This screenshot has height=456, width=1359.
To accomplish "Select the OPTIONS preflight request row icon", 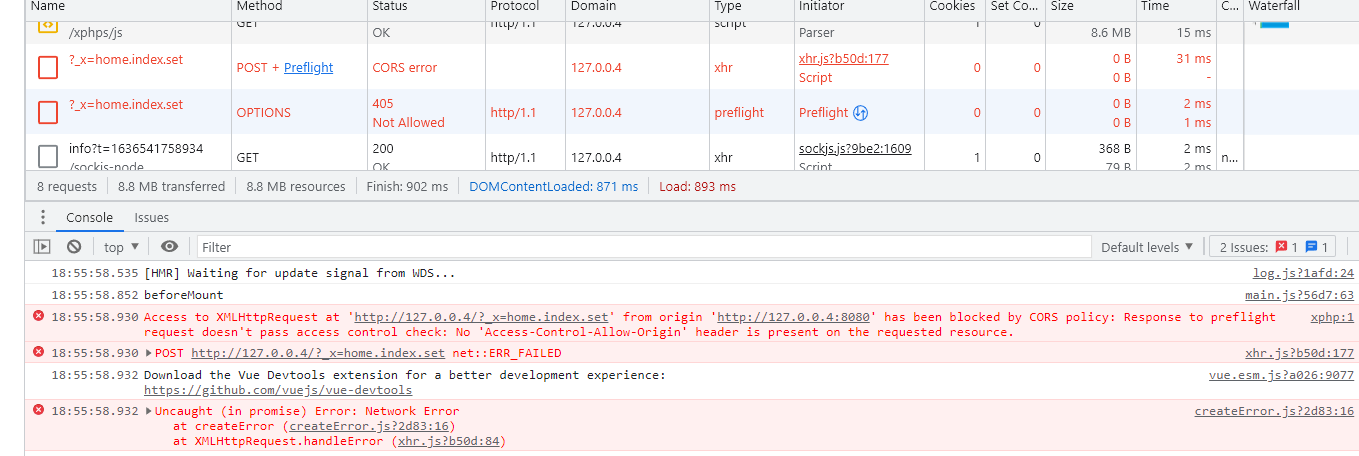I will (48, 113).
